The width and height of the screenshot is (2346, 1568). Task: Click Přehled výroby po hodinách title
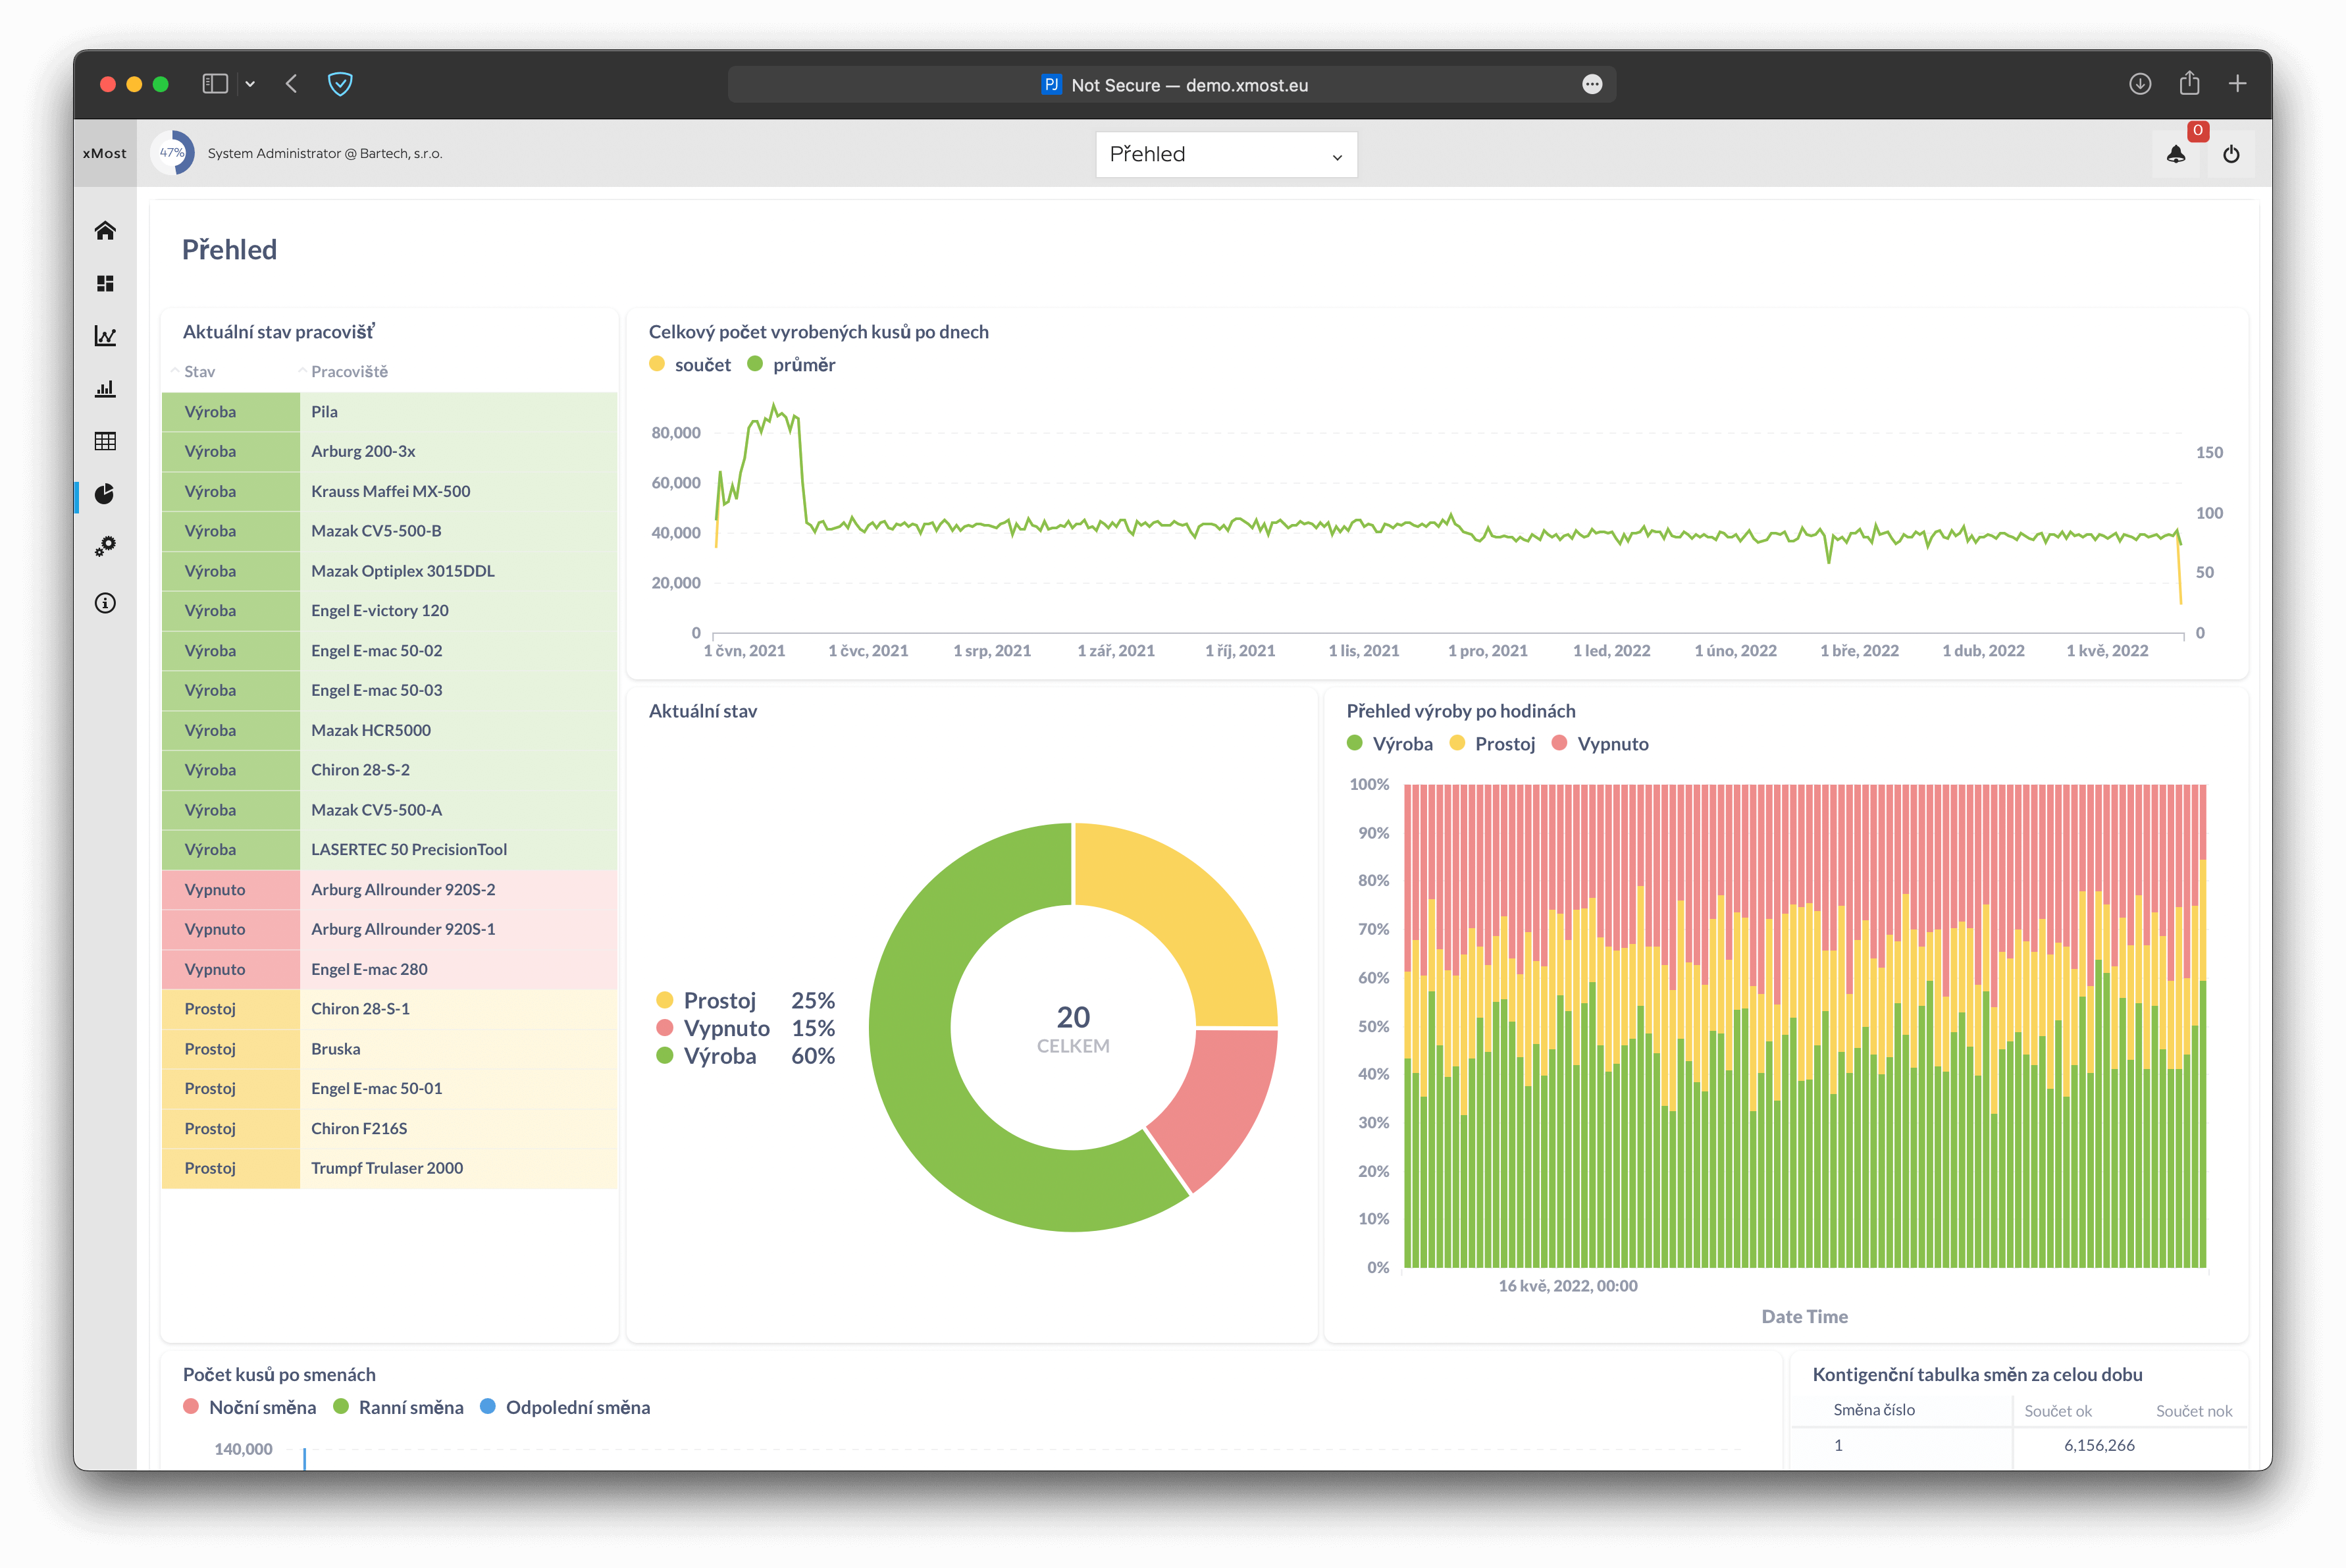[1460, 711]
